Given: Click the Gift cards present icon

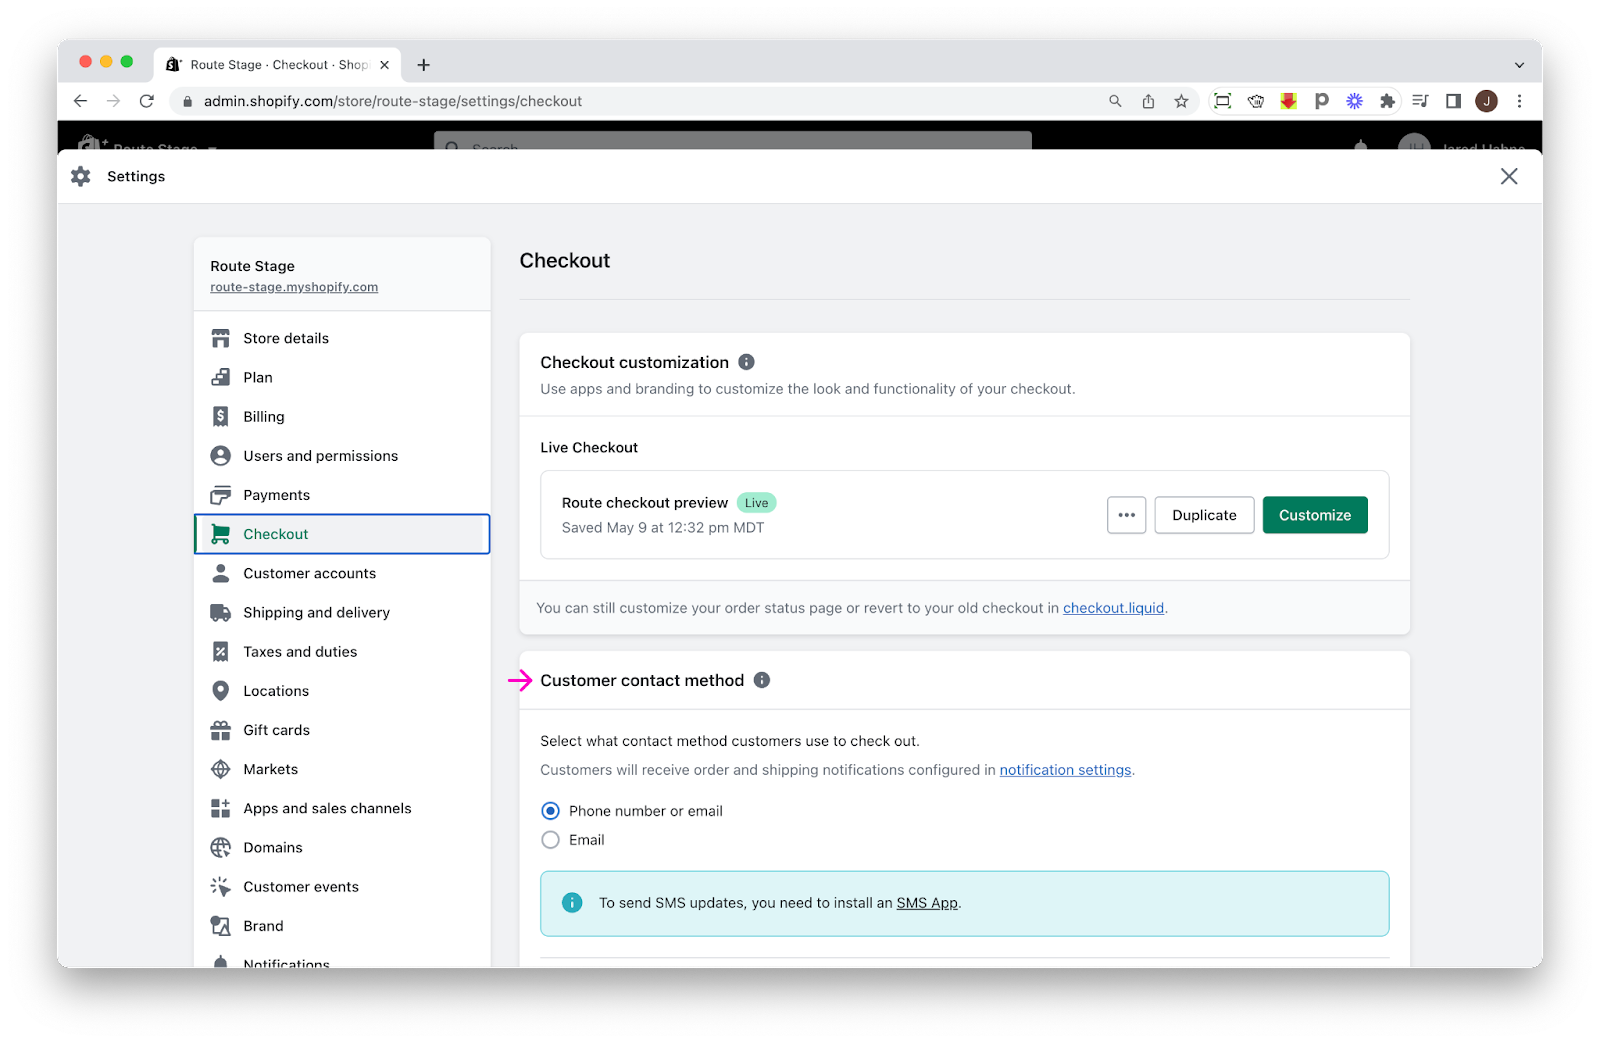Looking at the screenshot, I should [x=220, y=730].
